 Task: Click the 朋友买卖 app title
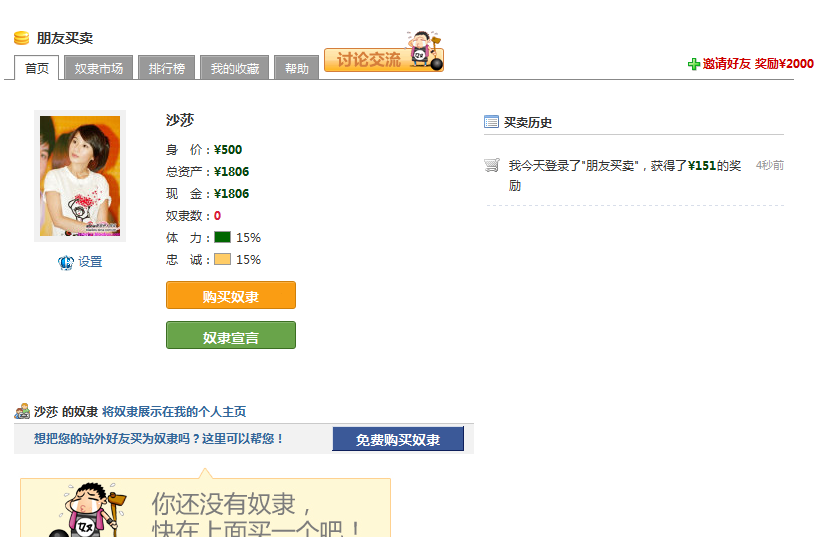64,38
